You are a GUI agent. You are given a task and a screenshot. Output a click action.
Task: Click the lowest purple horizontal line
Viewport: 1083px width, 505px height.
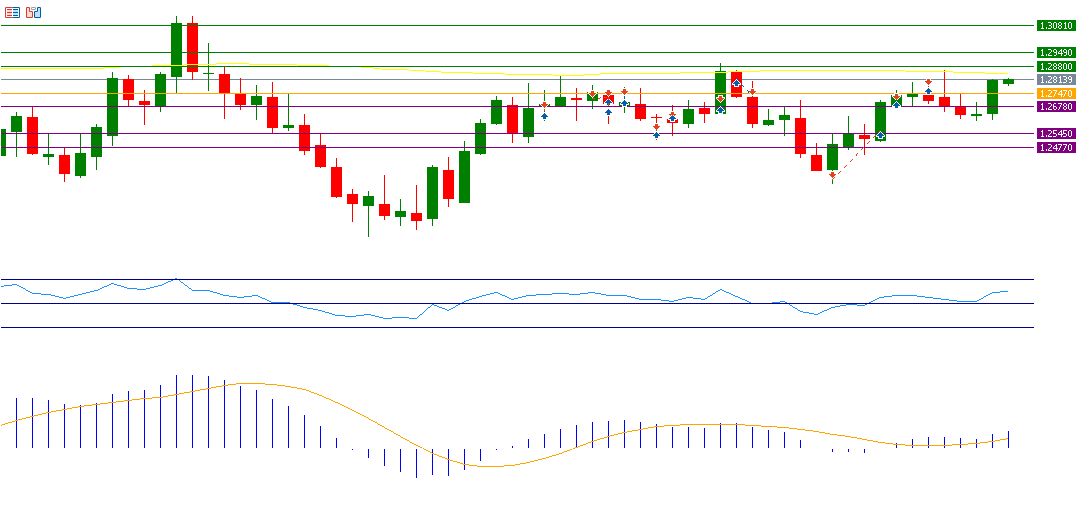click(x=600, y=147)
